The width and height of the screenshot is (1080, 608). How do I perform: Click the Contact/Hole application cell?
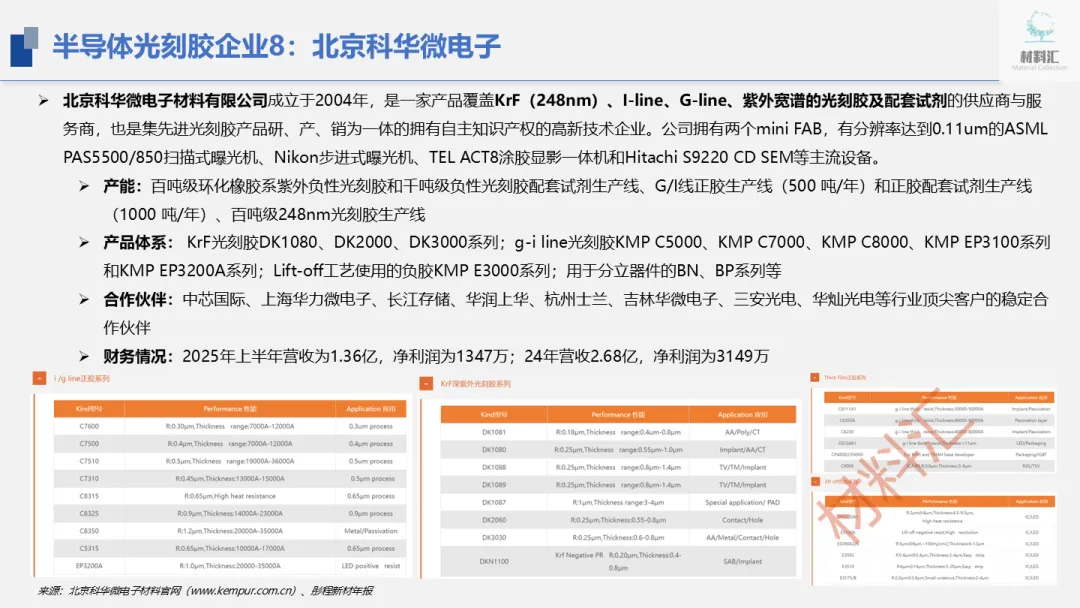coord(742,520)
